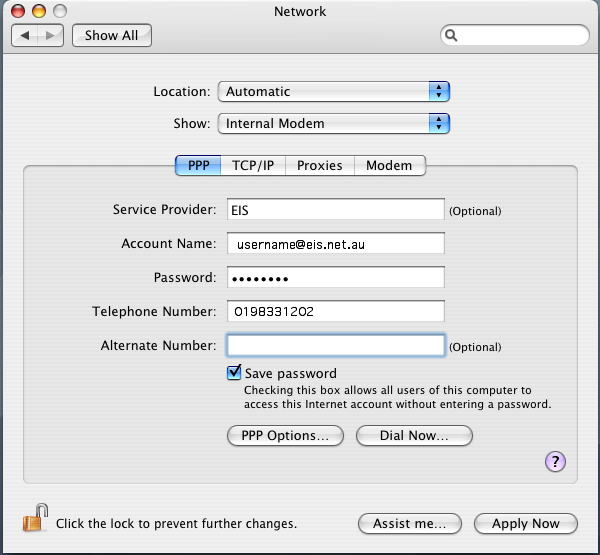Zoom the window using the green button
This screenshot has height=555, width=600.
point(59,11)
